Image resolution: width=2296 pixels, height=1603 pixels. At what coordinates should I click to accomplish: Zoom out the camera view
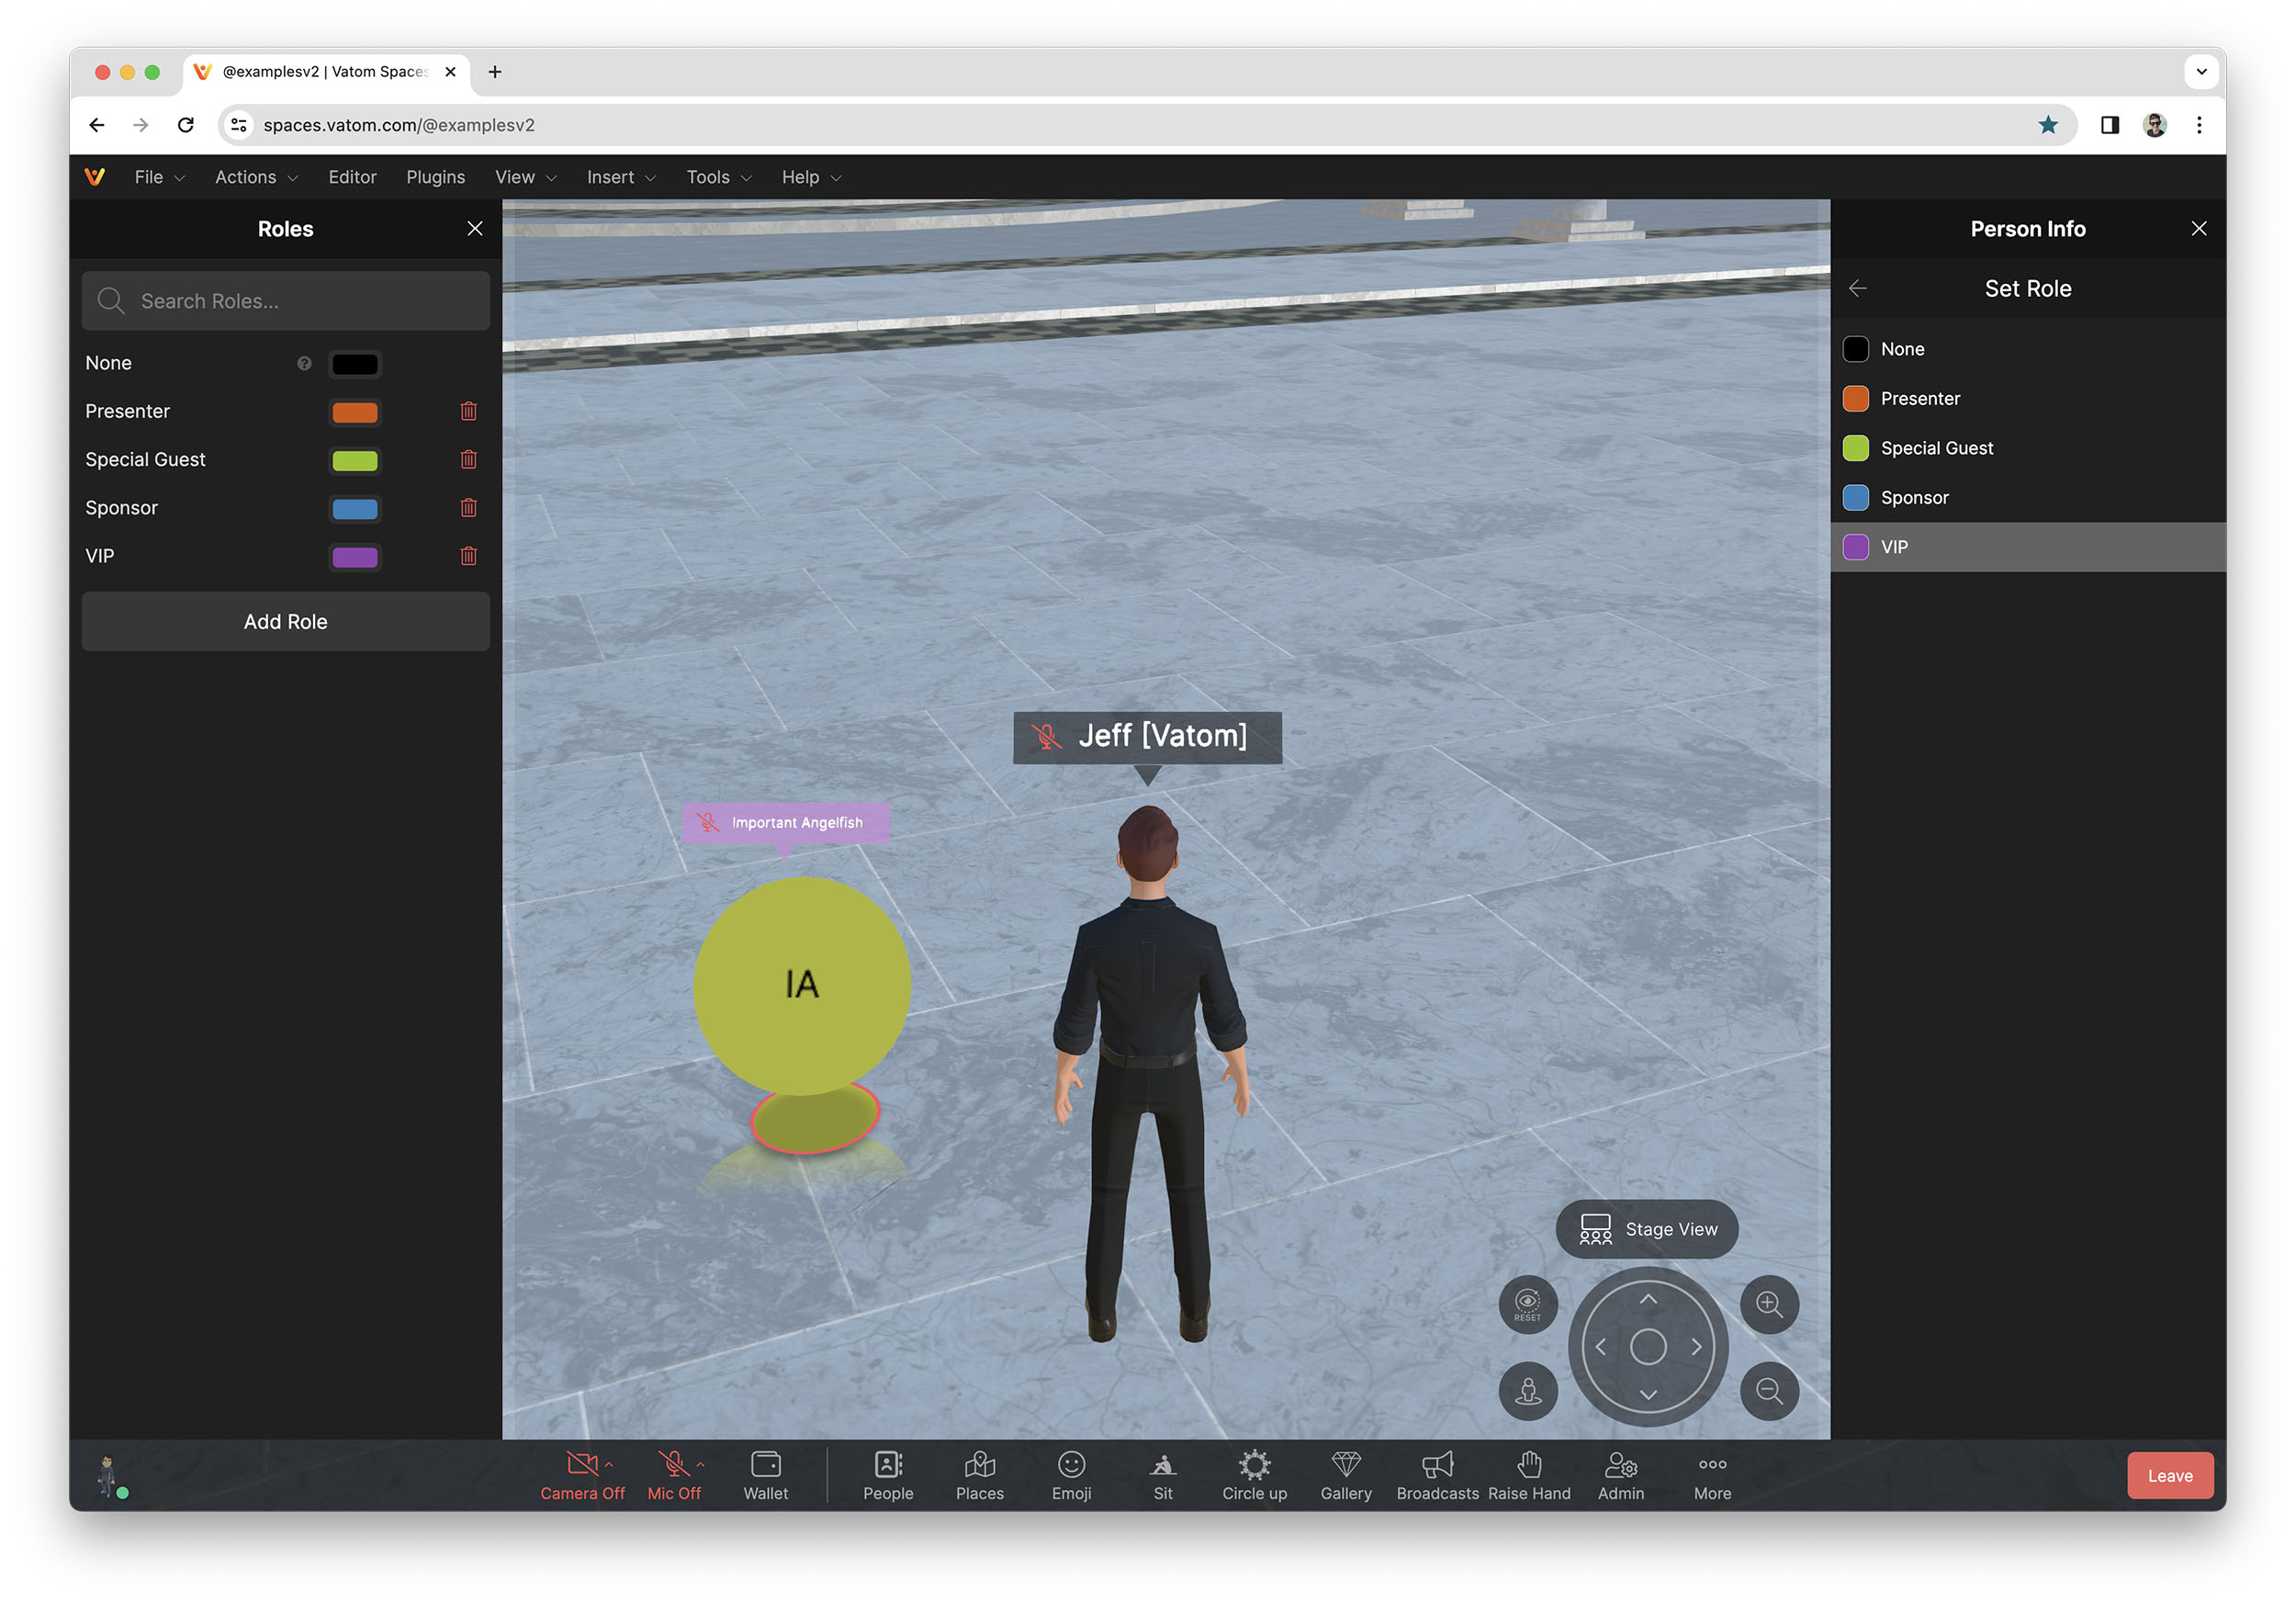click(1769, 1390)
